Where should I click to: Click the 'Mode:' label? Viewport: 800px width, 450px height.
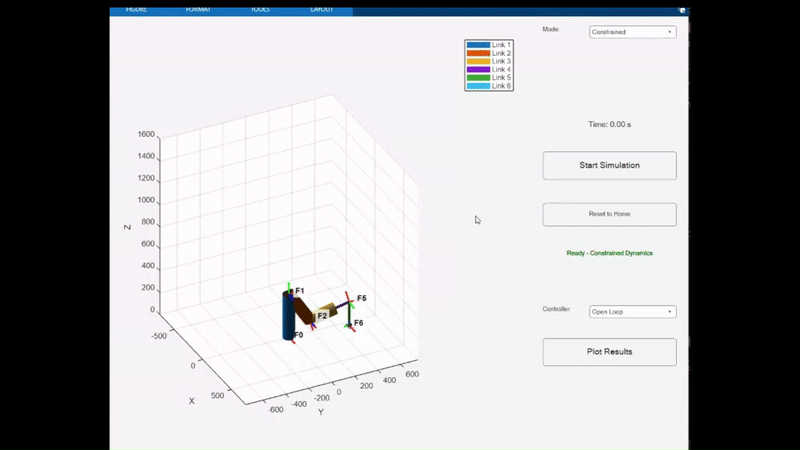551,30
